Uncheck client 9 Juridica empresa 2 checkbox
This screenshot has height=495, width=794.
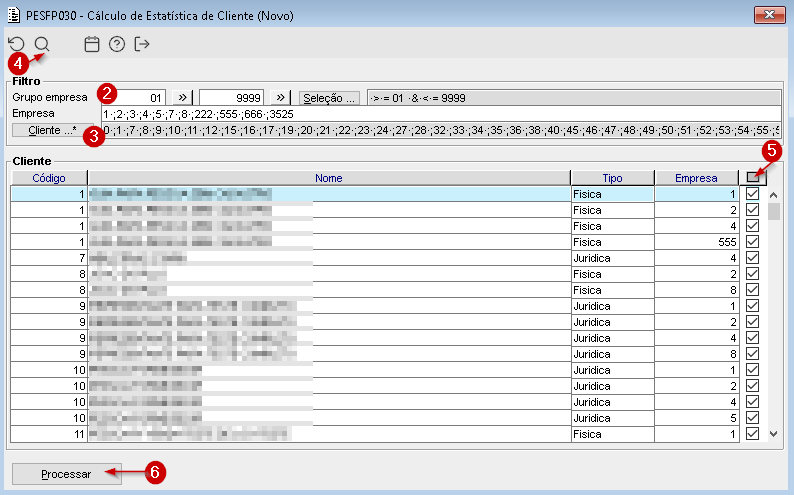pos(752,322)
